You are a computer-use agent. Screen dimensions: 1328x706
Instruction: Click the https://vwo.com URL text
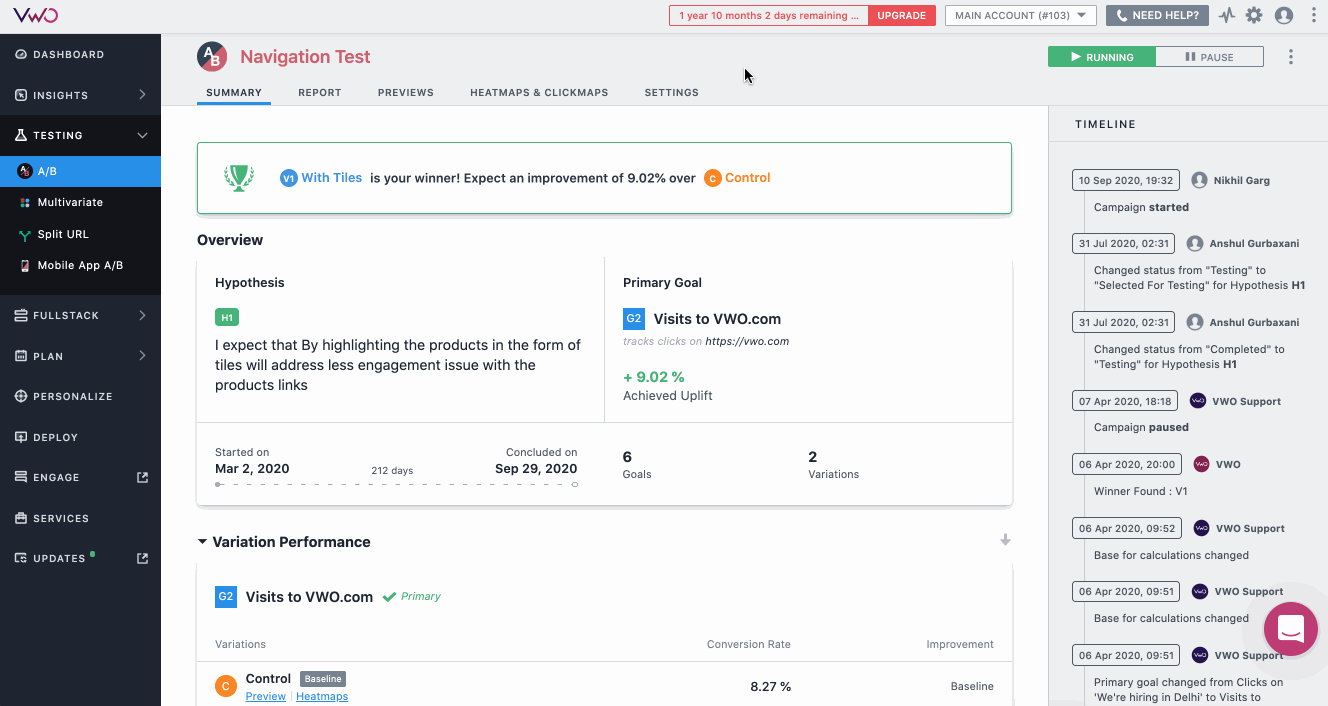pos(747,341)
